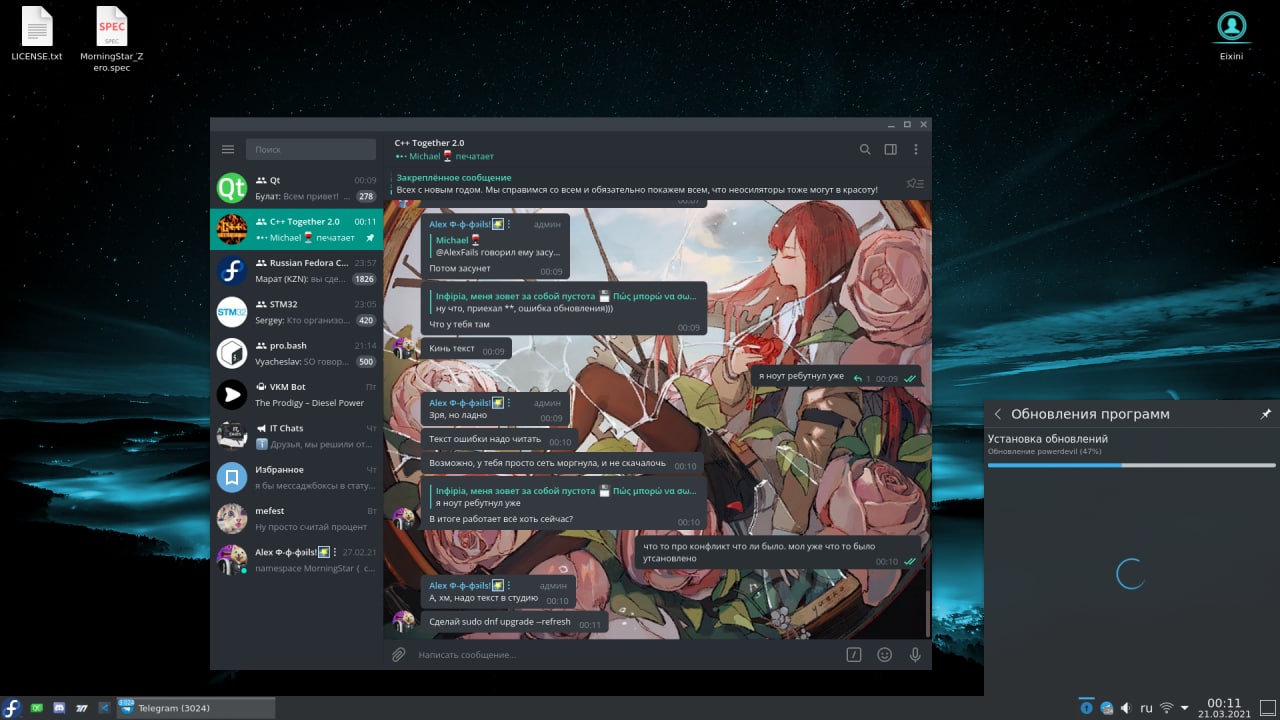Screen dimensions: 1280x720
Task: Open the Russian Fedora Community chat
Action: (297, 271)
